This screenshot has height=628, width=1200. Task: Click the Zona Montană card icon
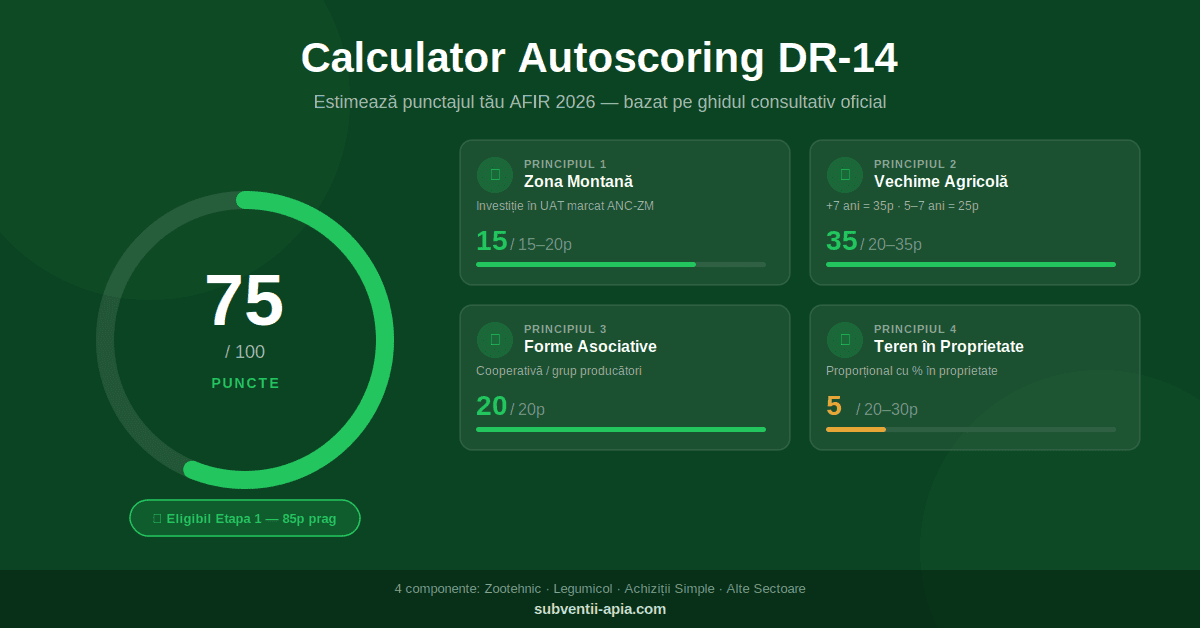pyautogui.click(x=494, y=174)
